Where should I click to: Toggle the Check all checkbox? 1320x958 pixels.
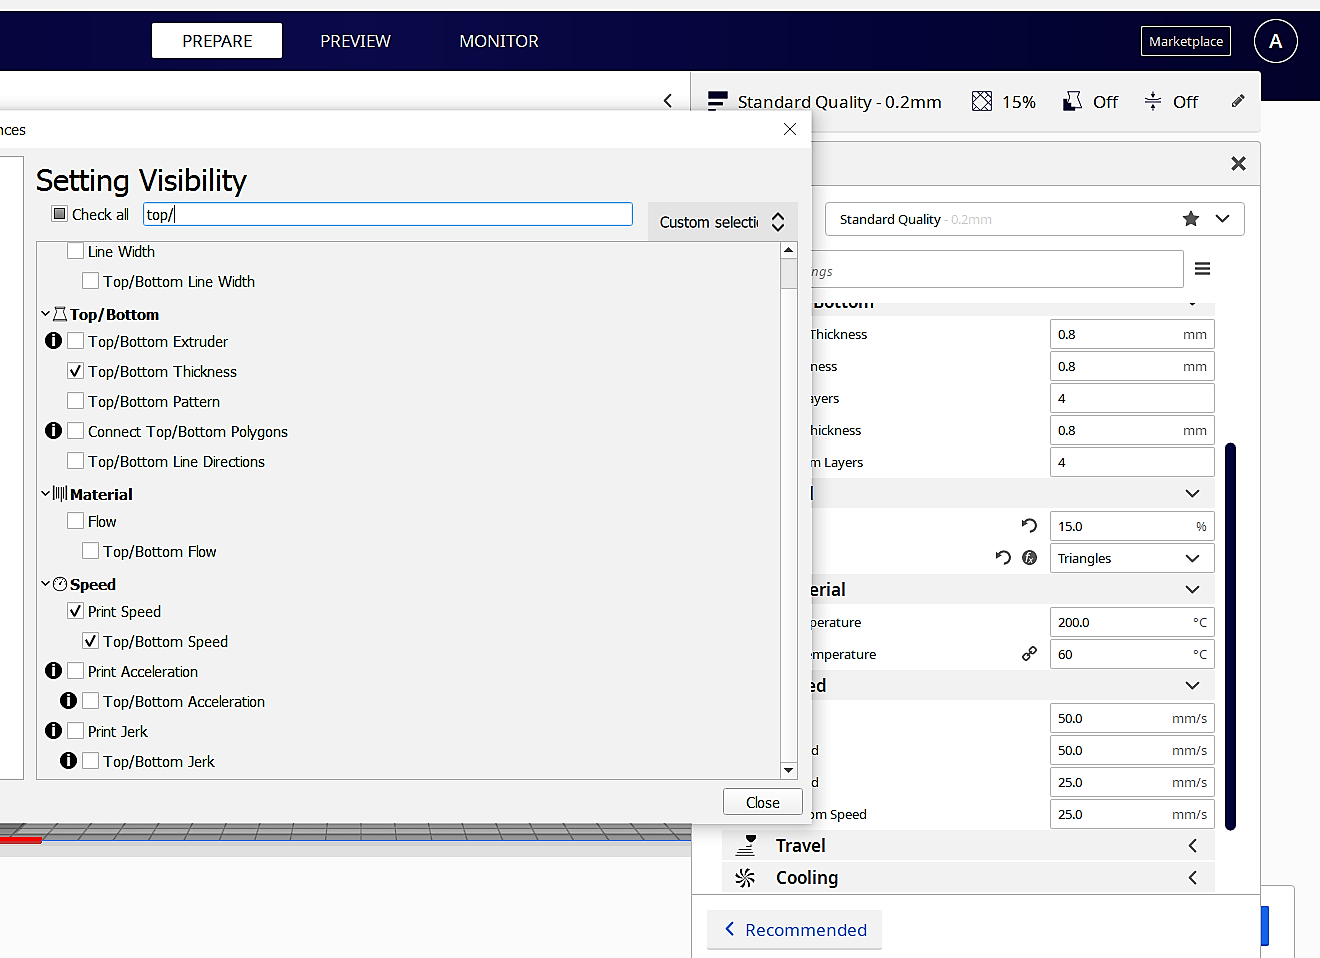click(60, 214)
